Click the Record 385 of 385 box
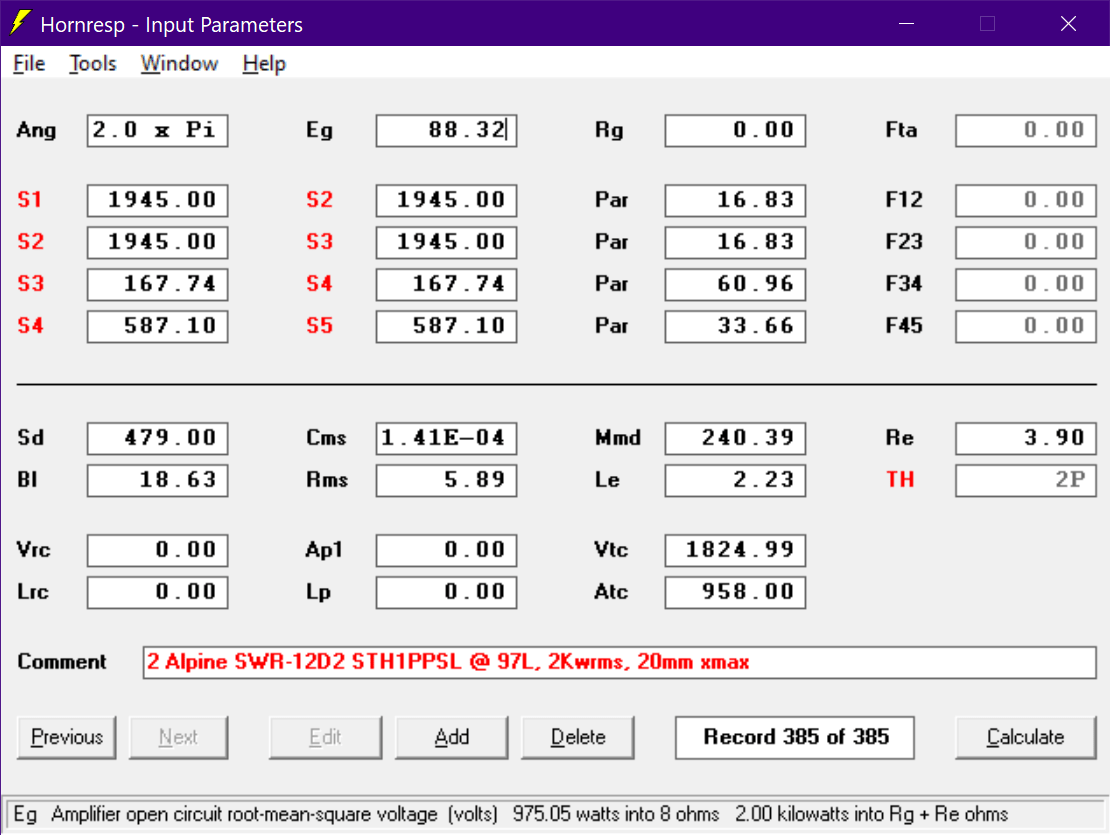Image resolution: width=1110 pixels, height=835 pixels. pyautogui.click(x=794, y=737)
